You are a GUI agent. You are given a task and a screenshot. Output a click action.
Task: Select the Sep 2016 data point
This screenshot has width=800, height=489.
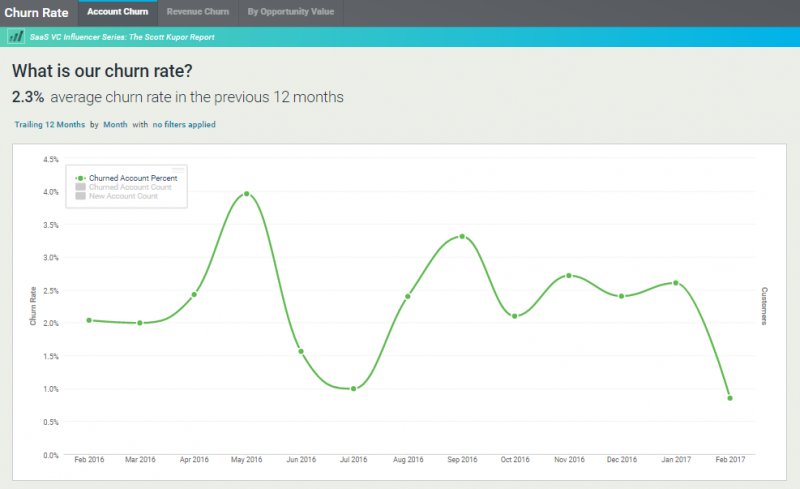(462, 236)
